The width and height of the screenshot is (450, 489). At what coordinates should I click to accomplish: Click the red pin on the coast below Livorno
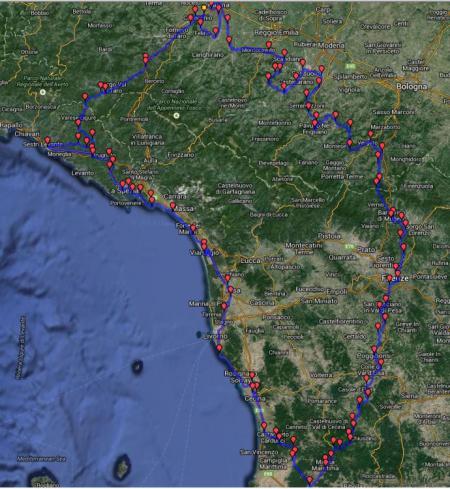tap(219, 348)
